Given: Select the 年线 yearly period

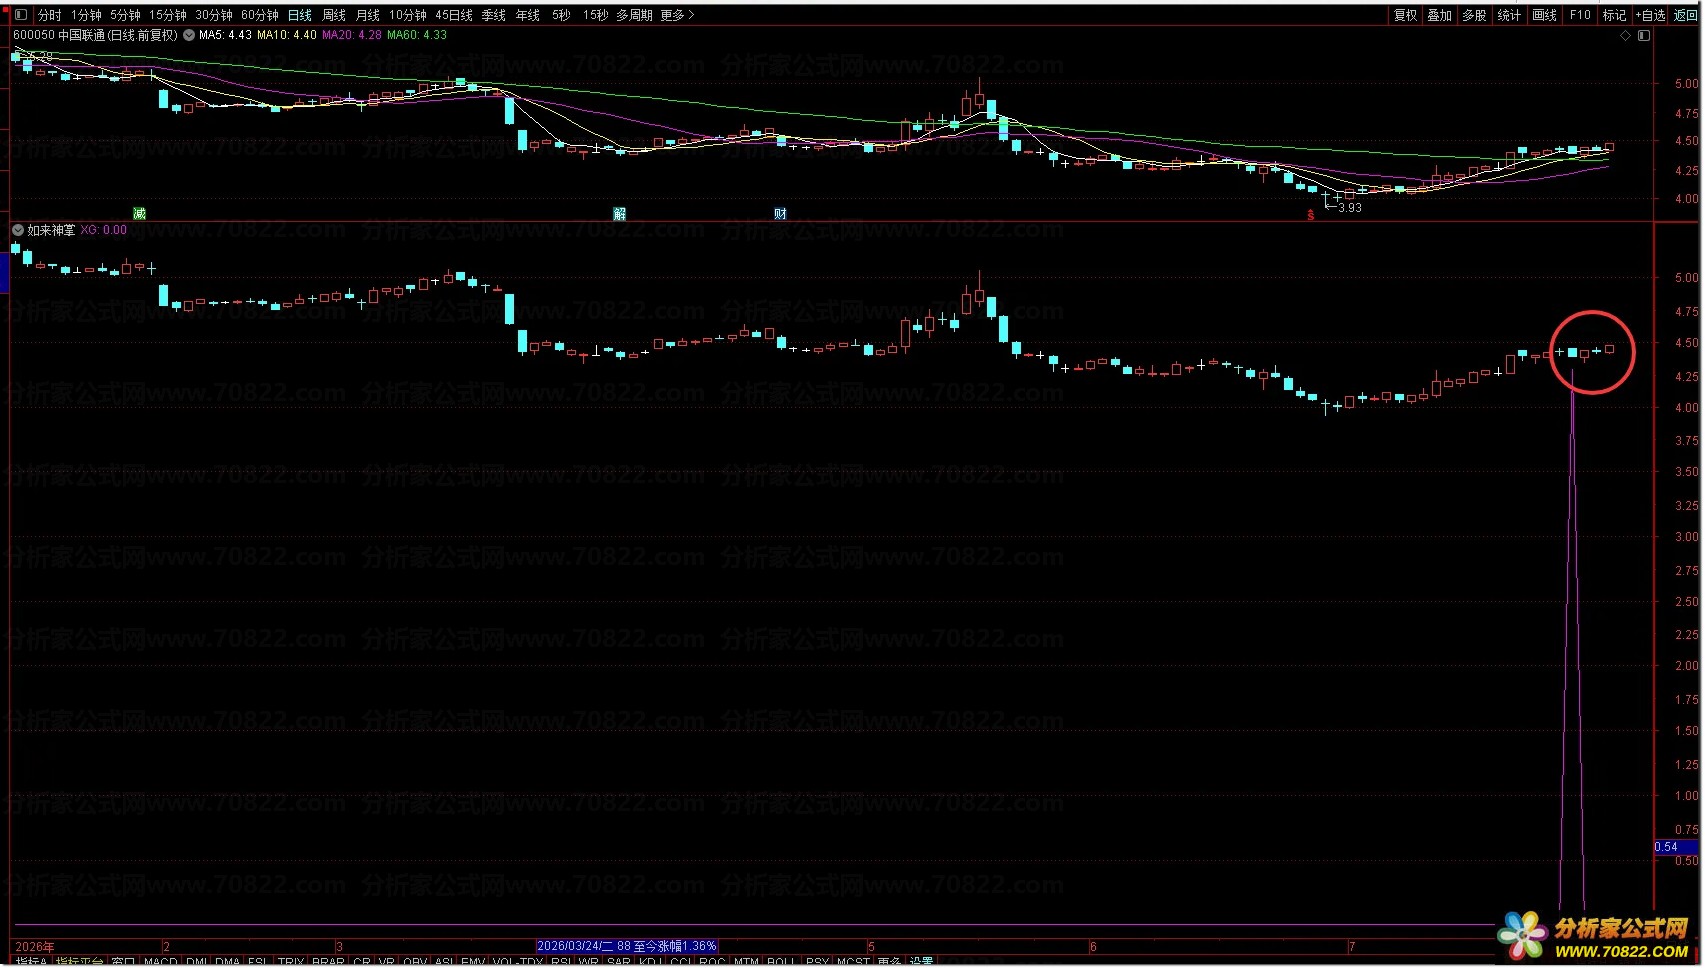Looking at the screenshot, I should pos(528,15).
